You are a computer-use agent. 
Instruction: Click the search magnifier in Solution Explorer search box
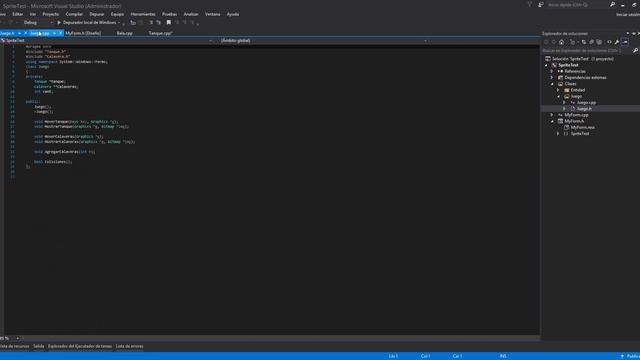[x=636, y=51]
